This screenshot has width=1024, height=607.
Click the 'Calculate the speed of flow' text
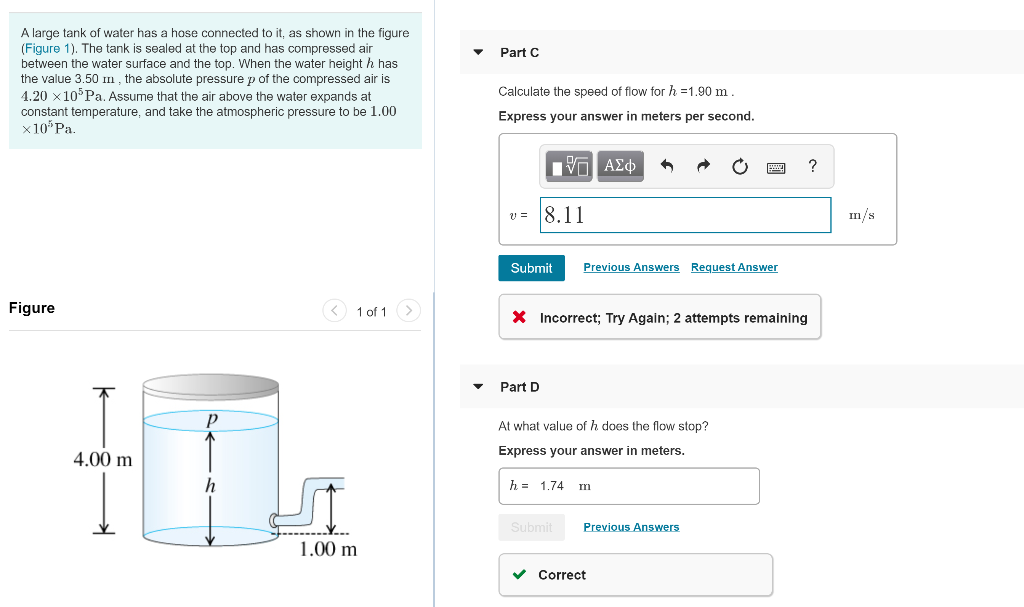pos(616,91)
